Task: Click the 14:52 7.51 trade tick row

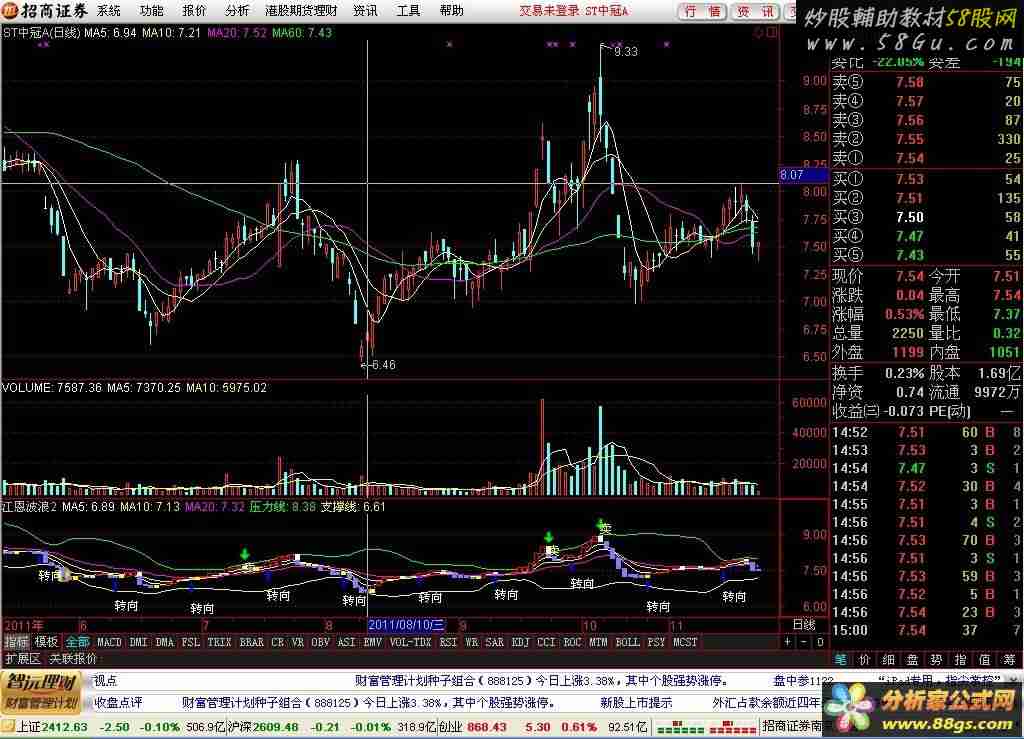Action: (x=926, y=432)
